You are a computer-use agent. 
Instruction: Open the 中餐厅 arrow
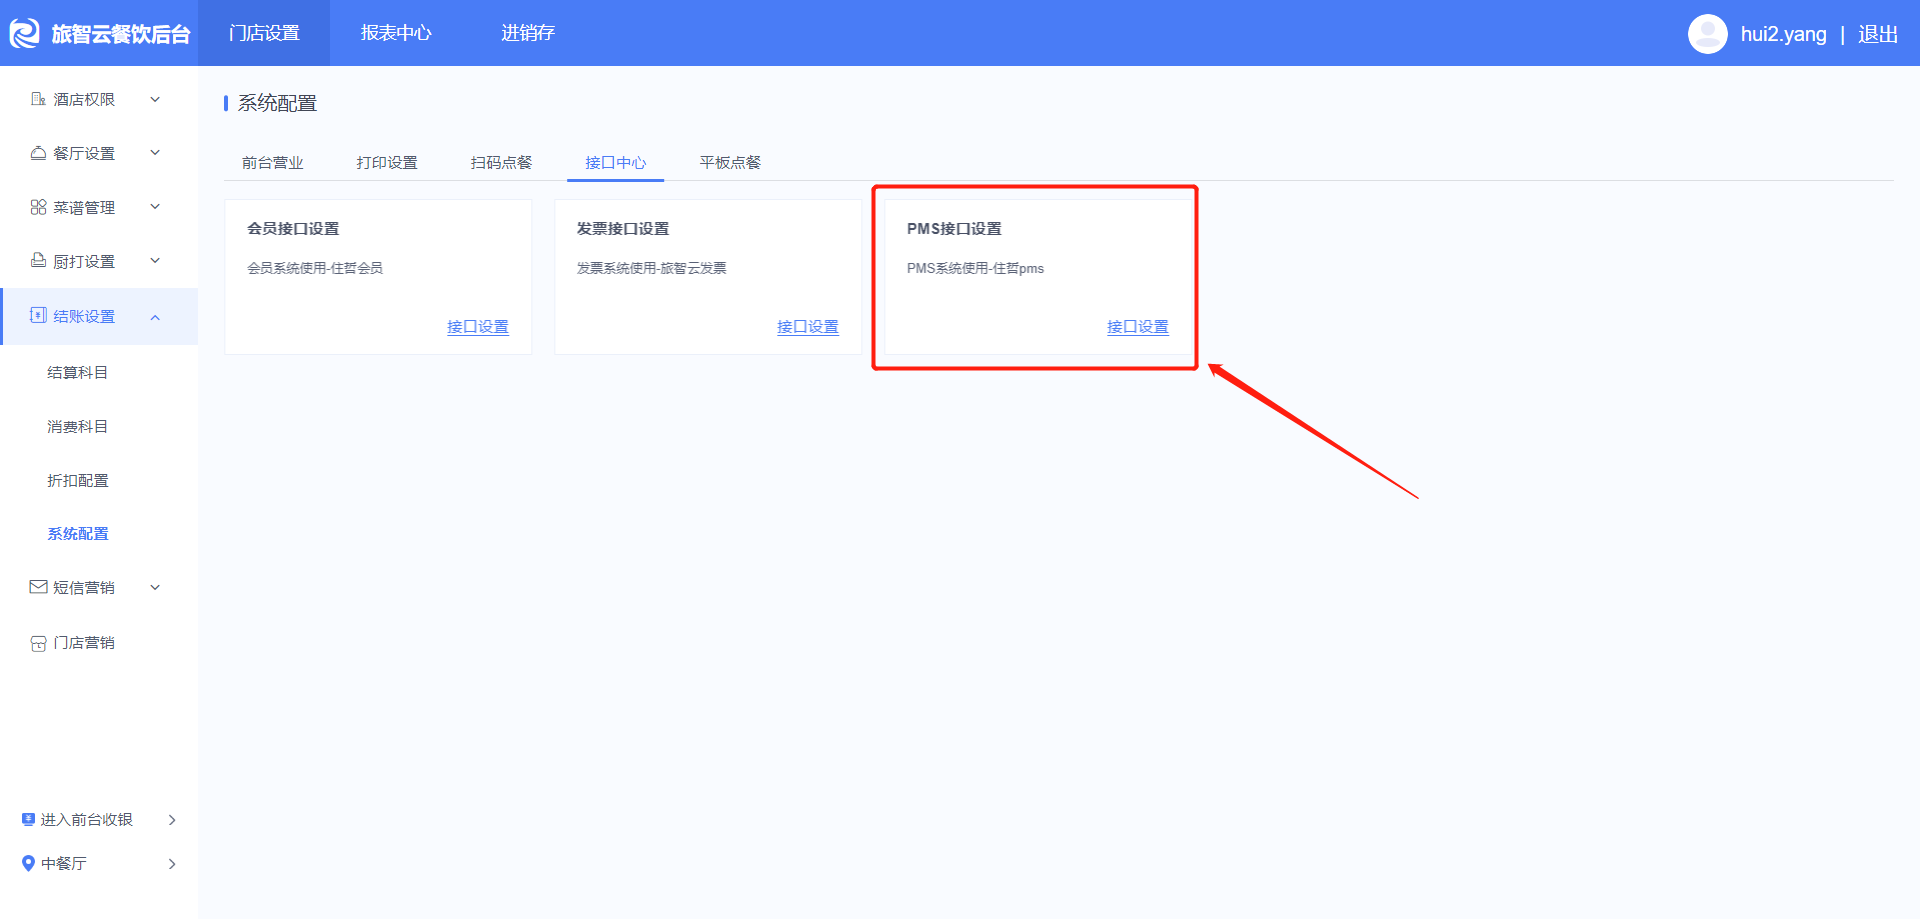tap(172, 864)
